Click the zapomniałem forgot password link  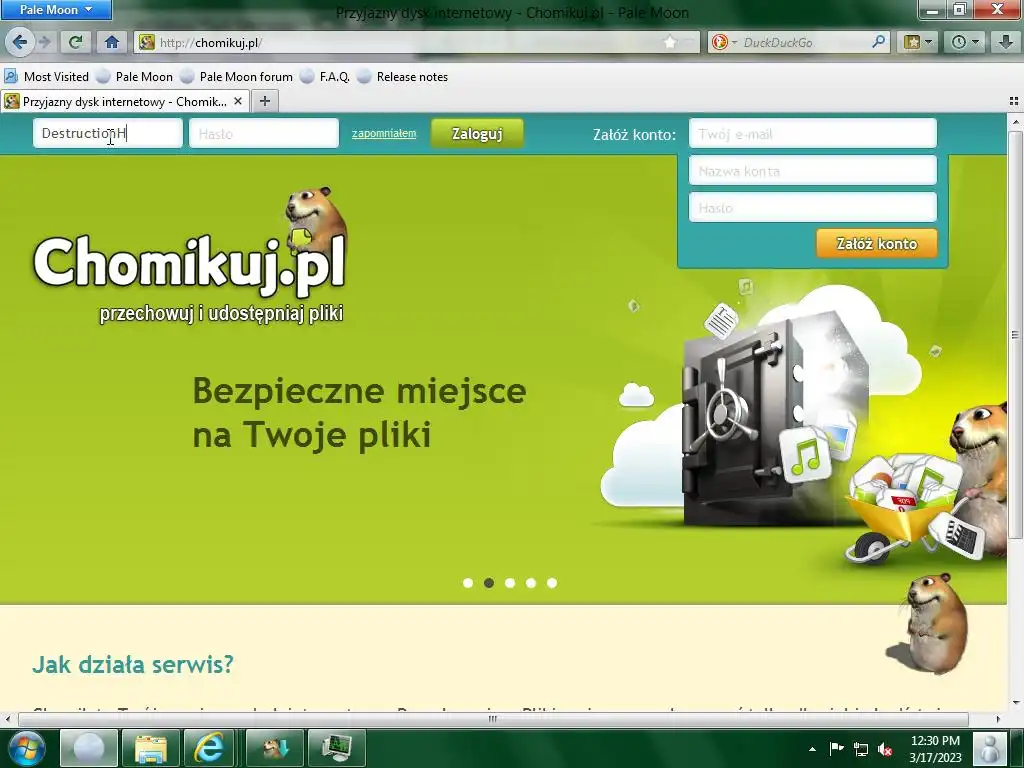click(x=384, y=133)
